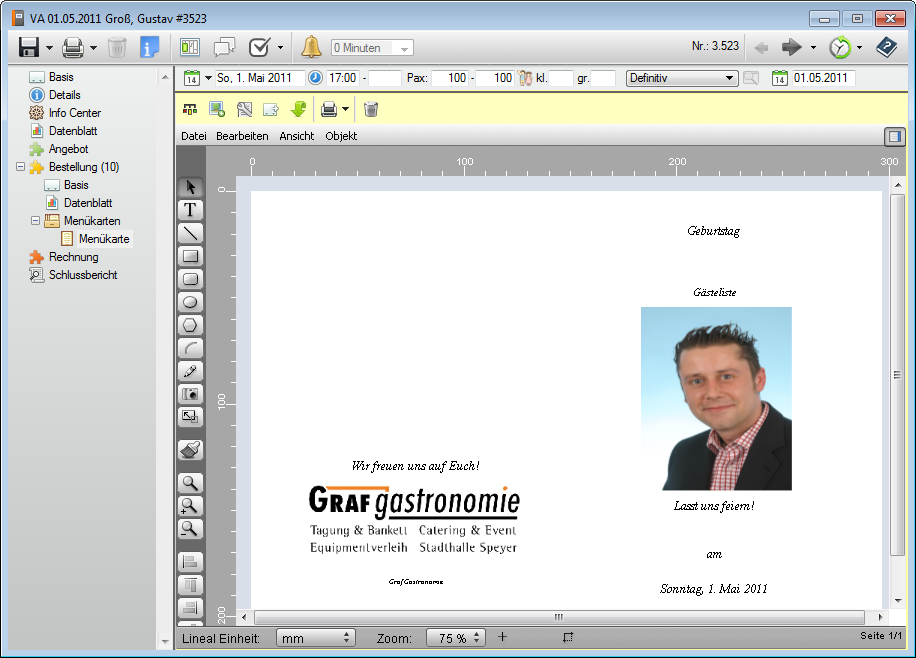The height and width of the screenshot is (658, 916).
Task: Collapse the Menükarten tree node
Action: 36,221
